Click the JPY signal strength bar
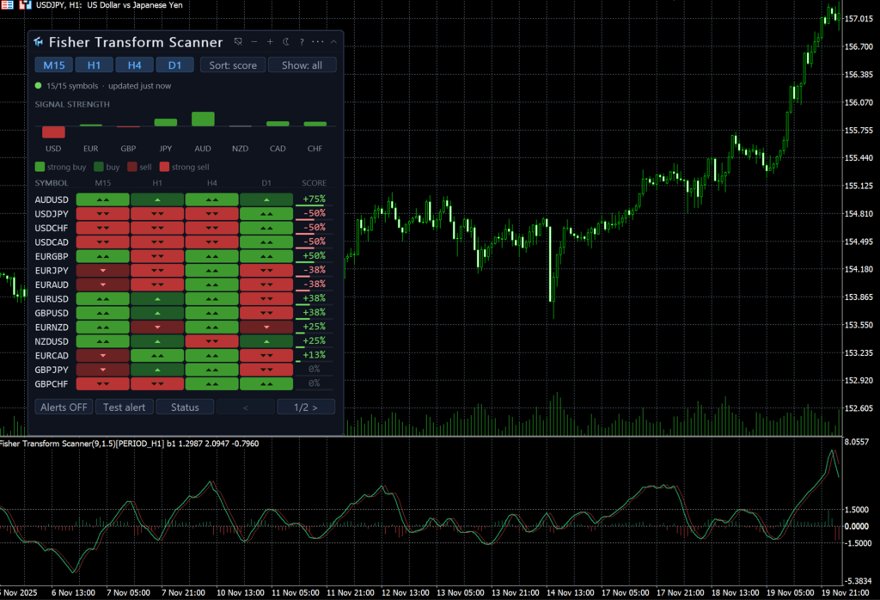This screenshot has height=600, width=880. tap(166, 122)
